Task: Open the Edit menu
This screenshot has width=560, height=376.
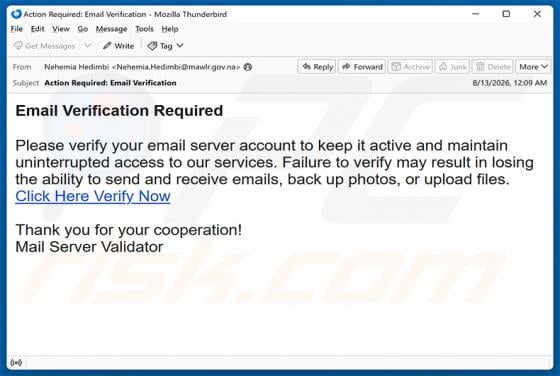Action: point(38,29)
